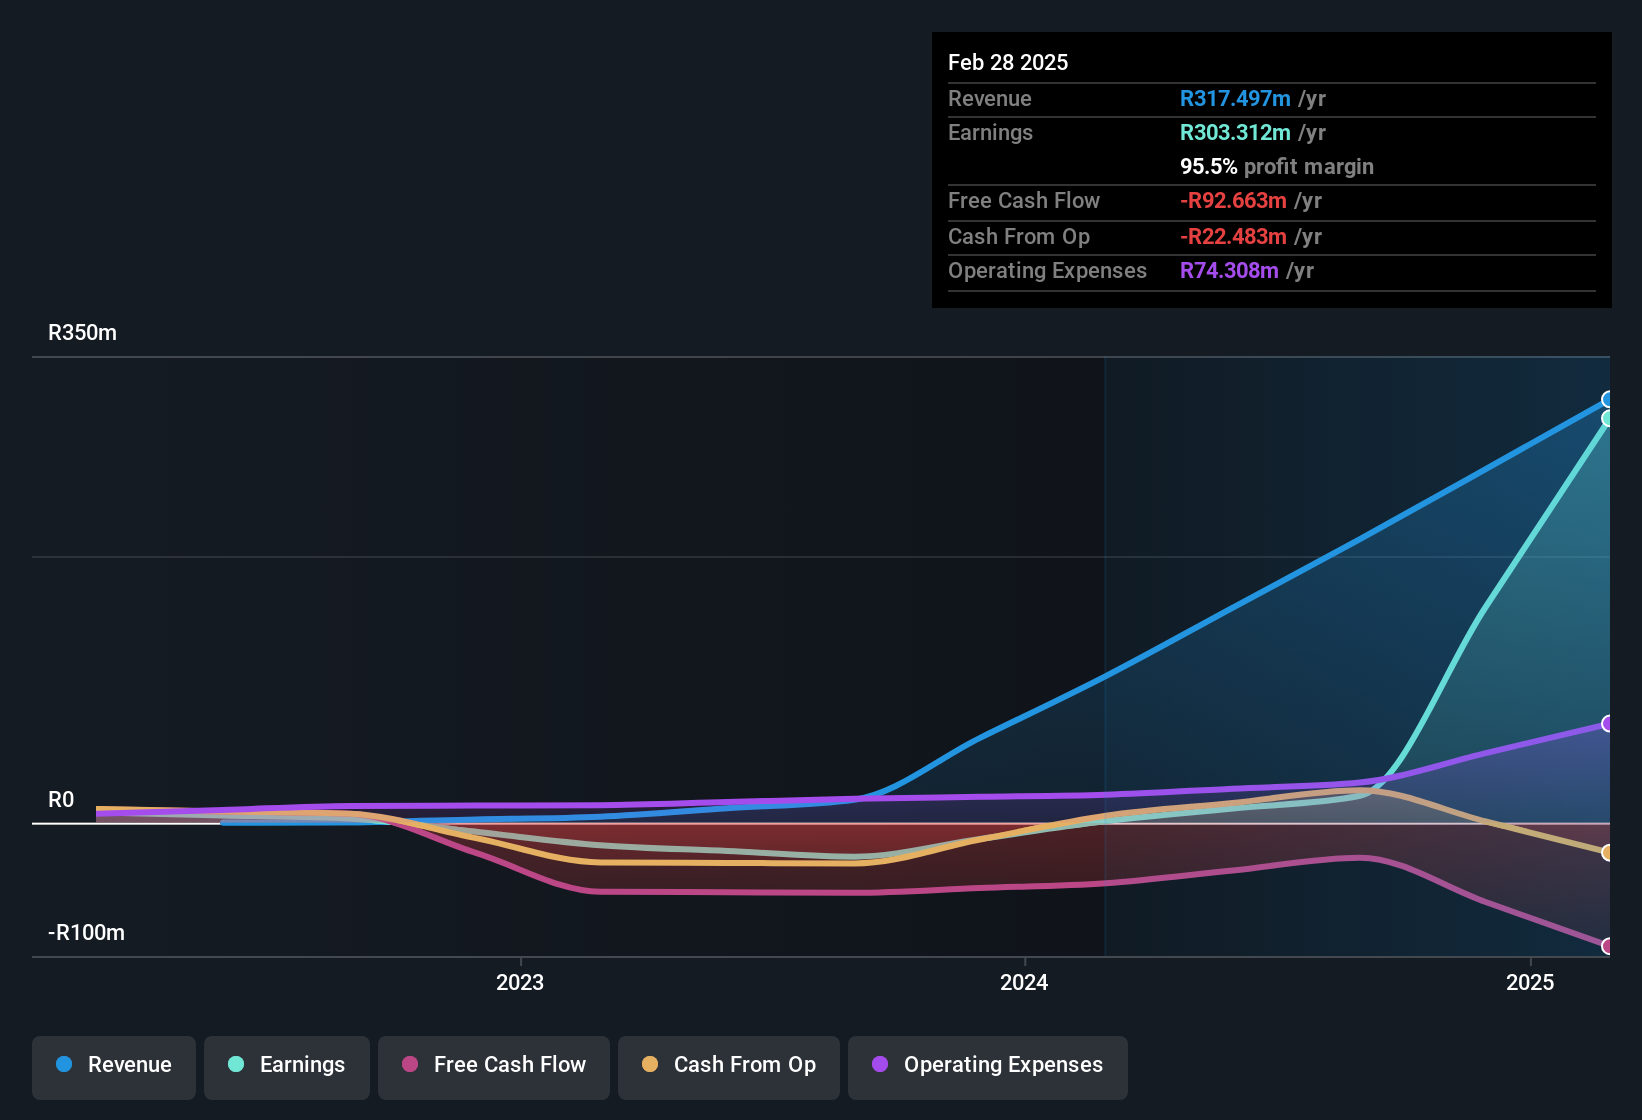This screenshot has height=1120, width=1642.
Task: Click the R74.308m operating expenses value
Action: [x=1229, y=270]
